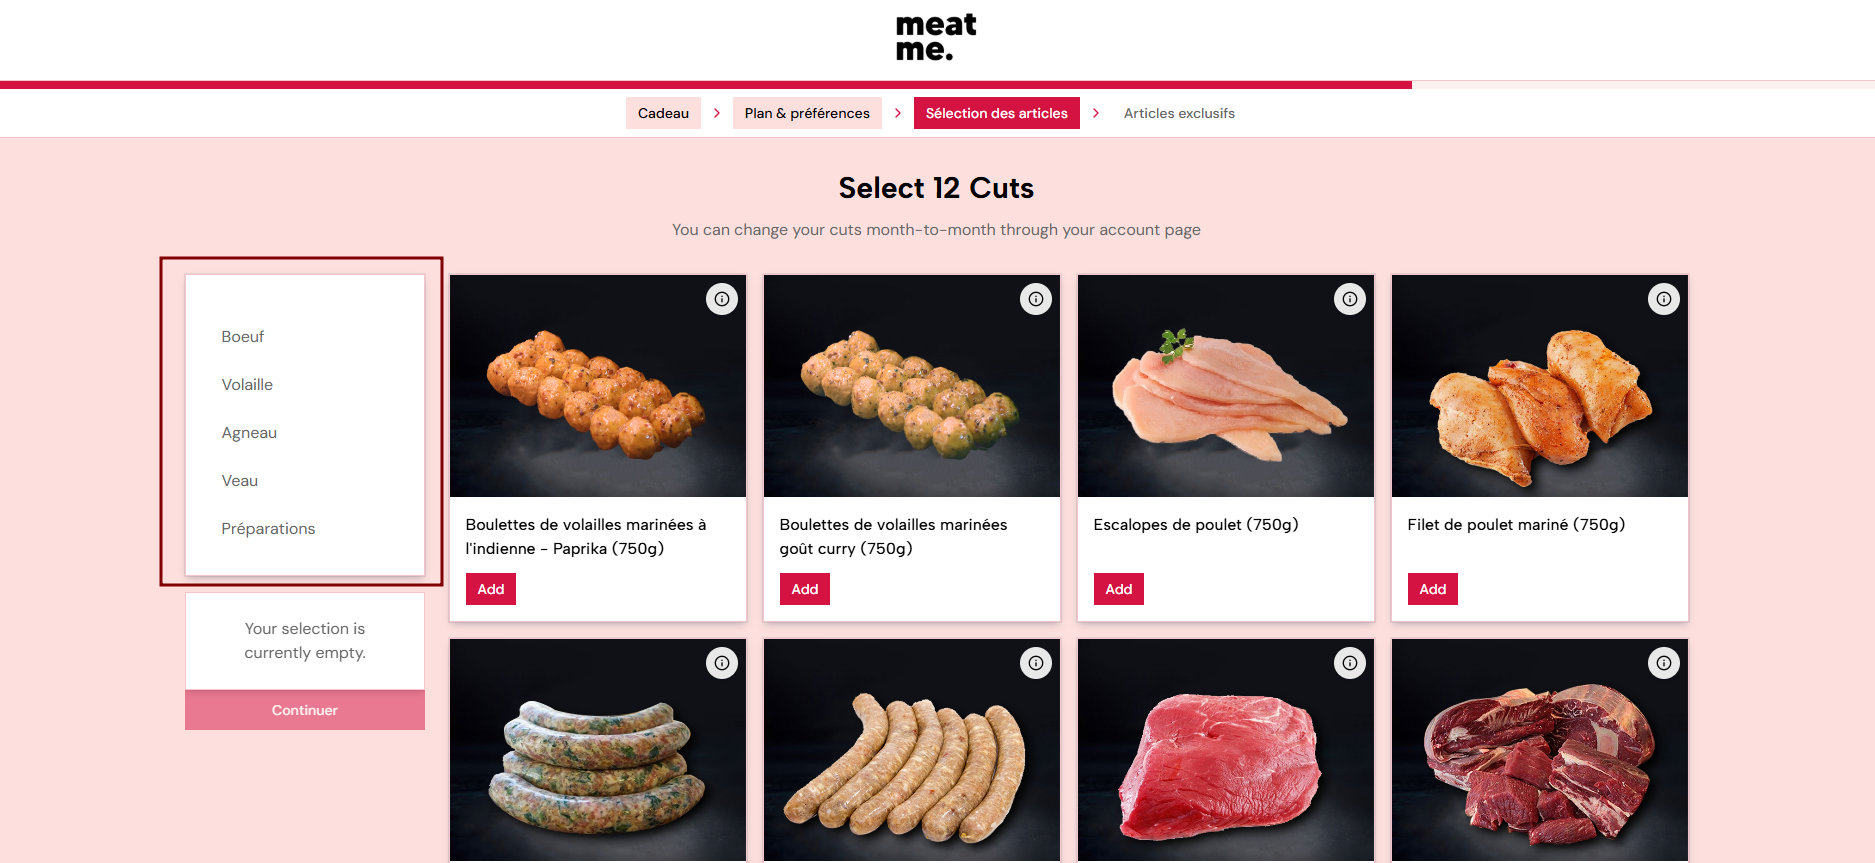The height and width of the screenshot is (863, 1875).
Task: Open info icon on Escalopes de poulet
Action: (1350, 299)
